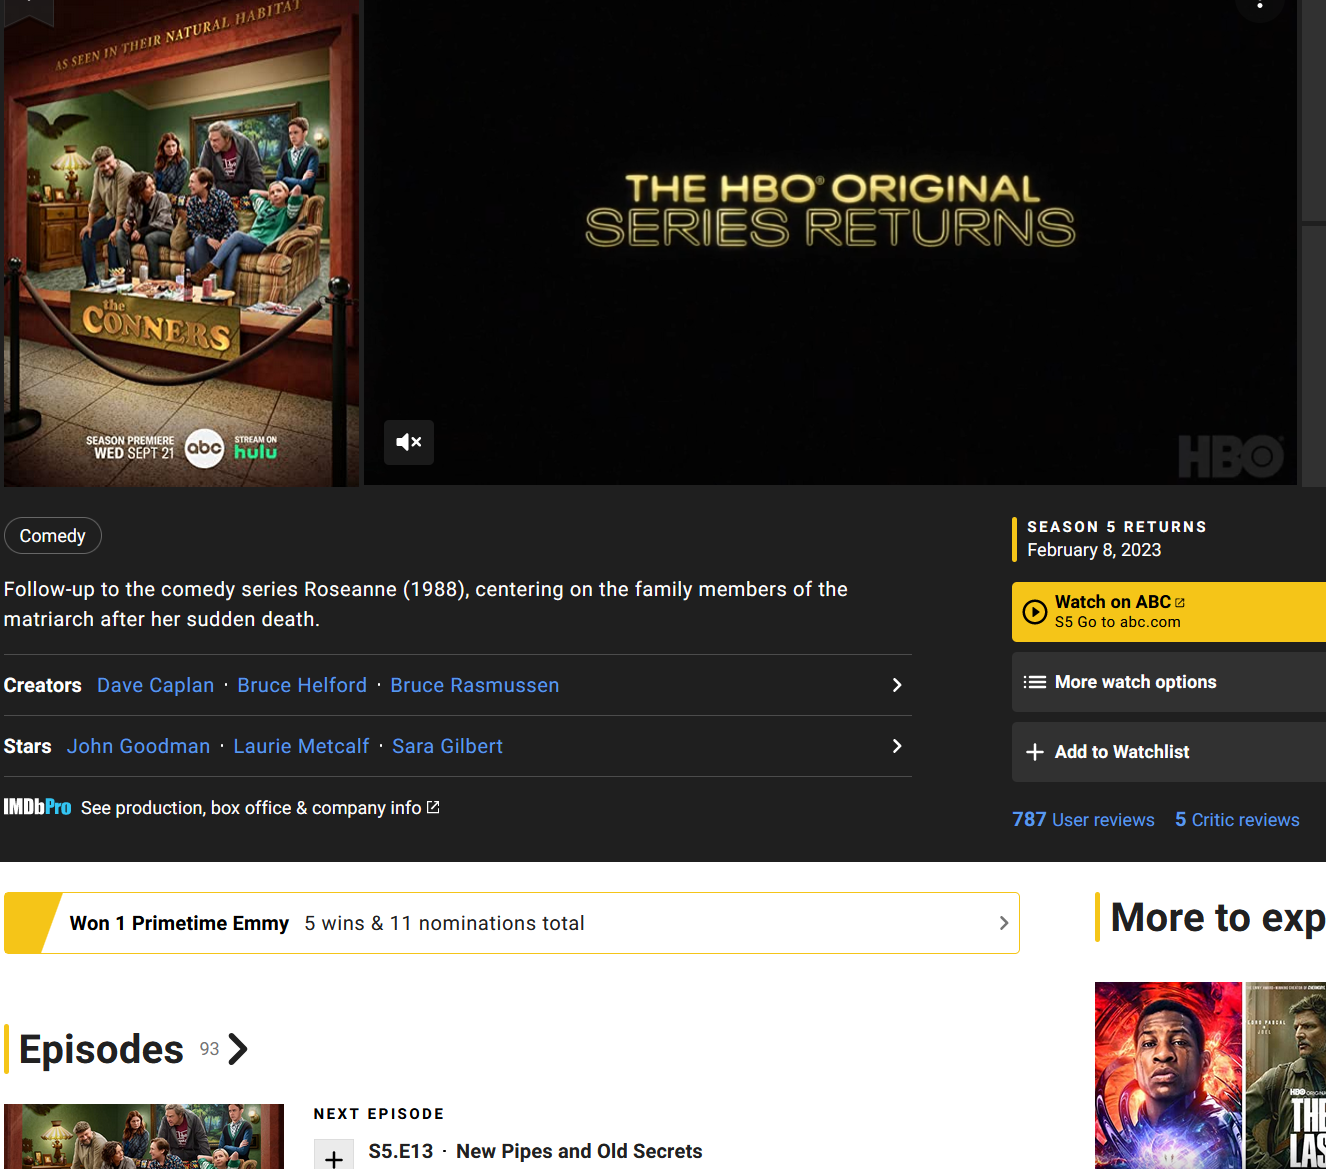1326x1169 pixels.
Task: Expand the Stars row chevron
Action: 896,746
